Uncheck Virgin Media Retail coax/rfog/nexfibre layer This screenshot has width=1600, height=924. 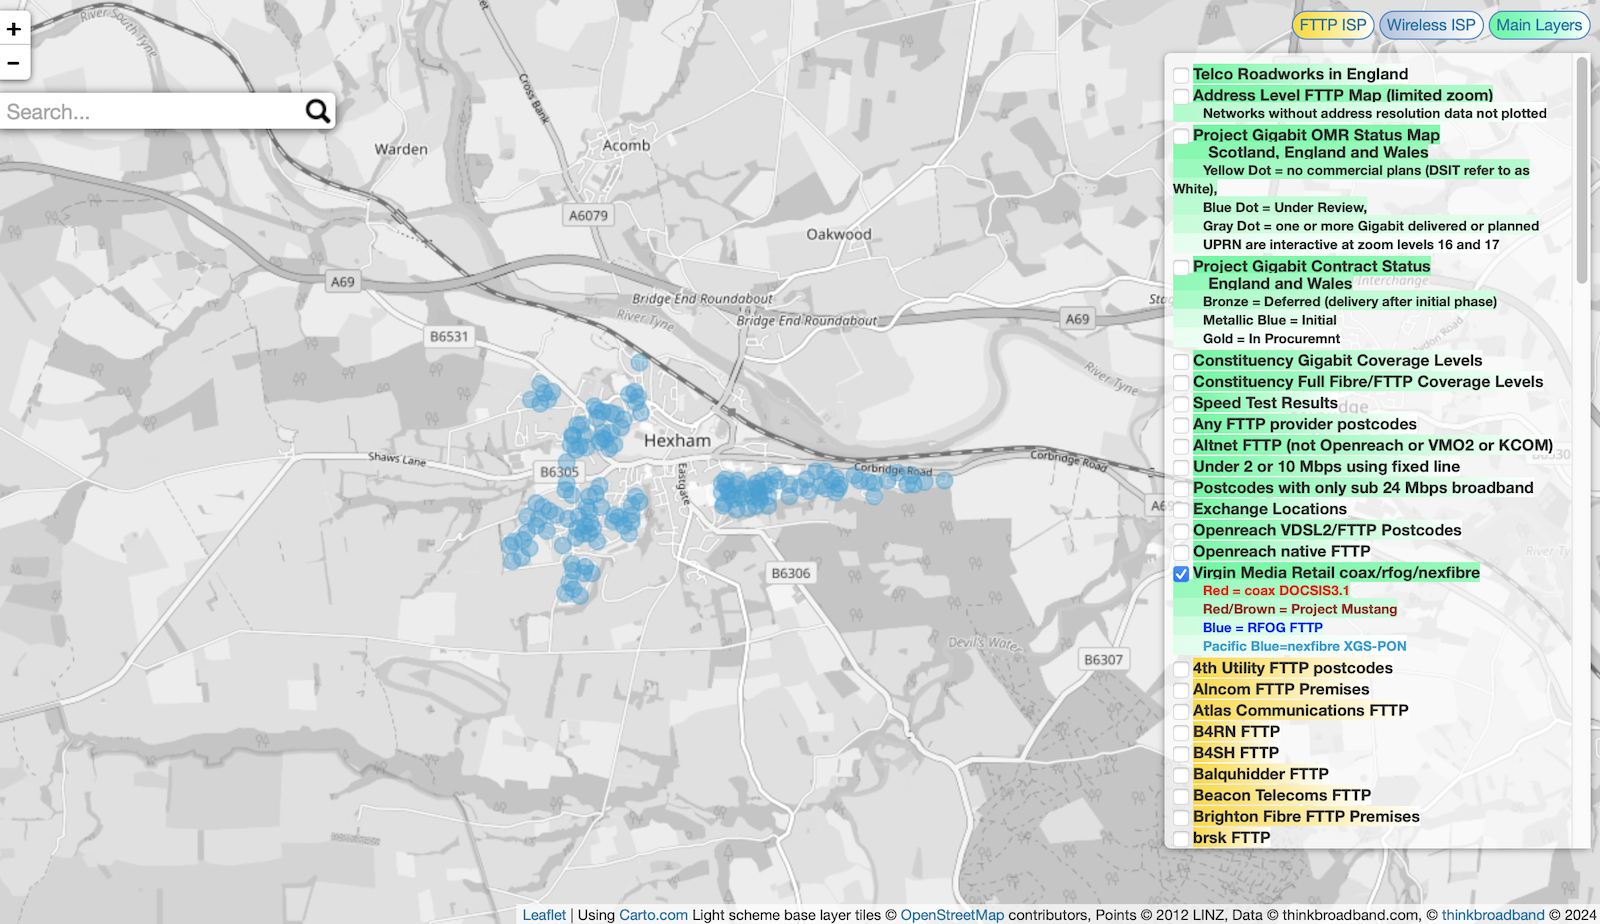(1181, 573)
